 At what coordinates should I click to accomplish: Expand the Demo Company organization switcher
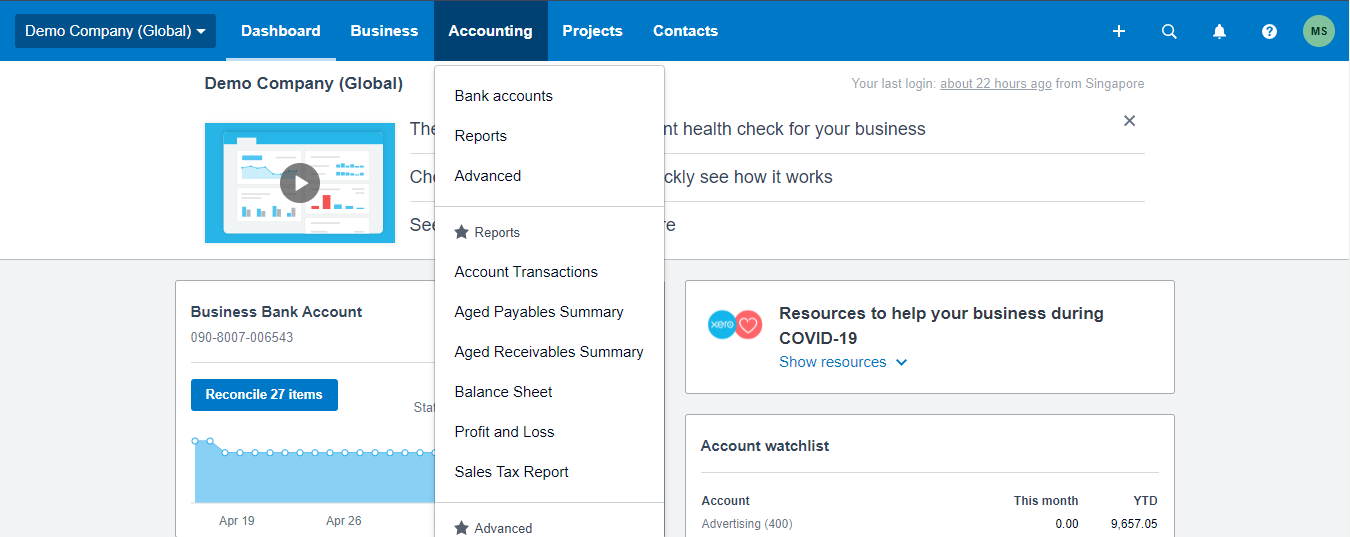click(x=116, y=31)
